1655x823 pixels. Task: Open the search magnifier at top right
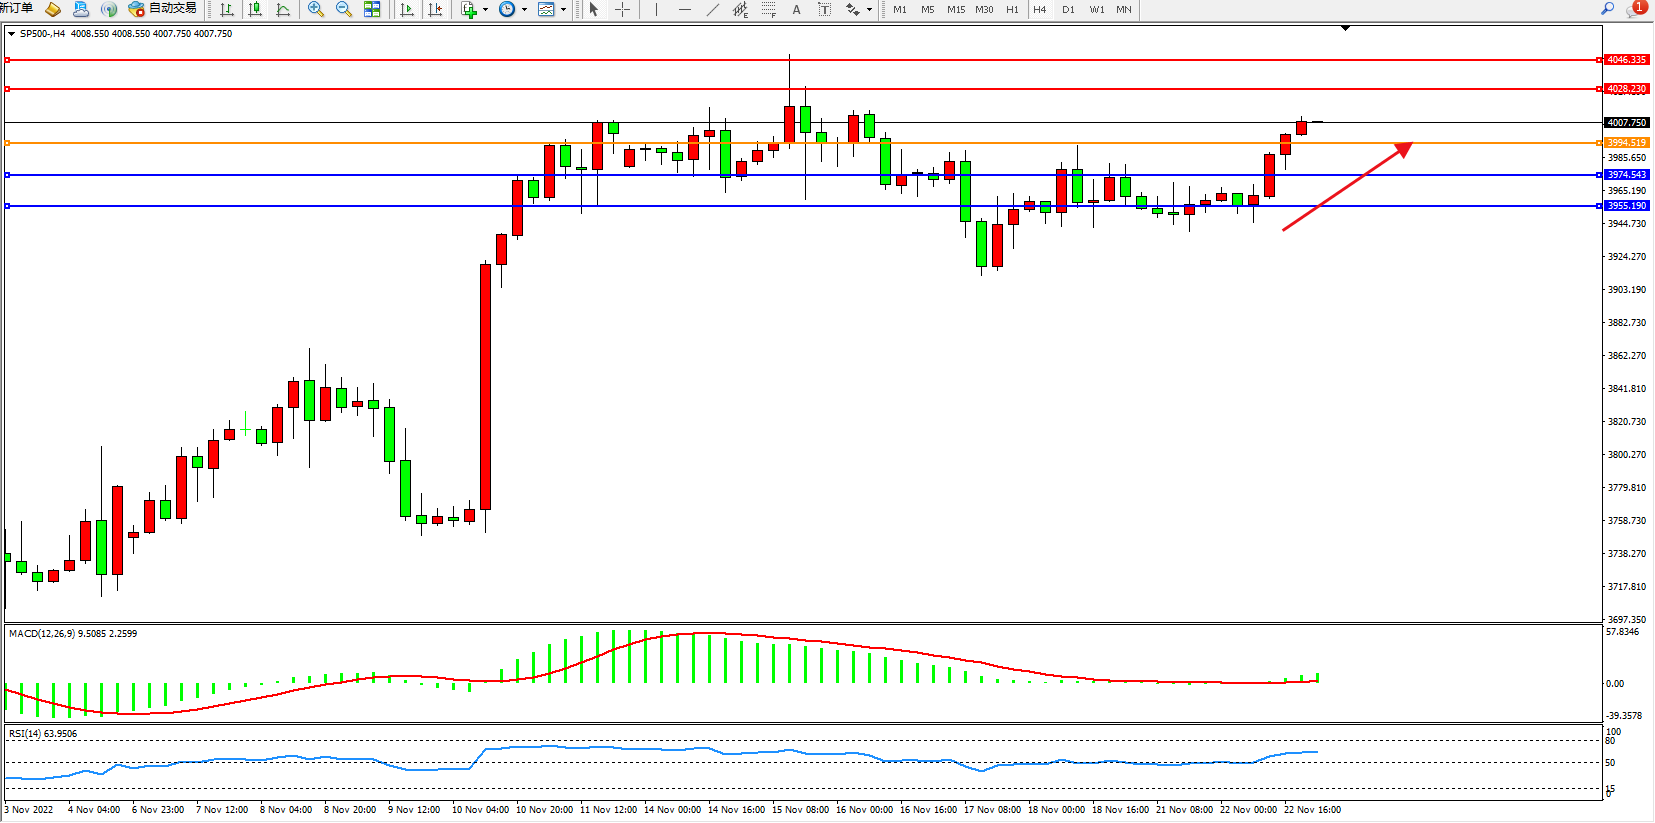click(x=1608, y=9)
